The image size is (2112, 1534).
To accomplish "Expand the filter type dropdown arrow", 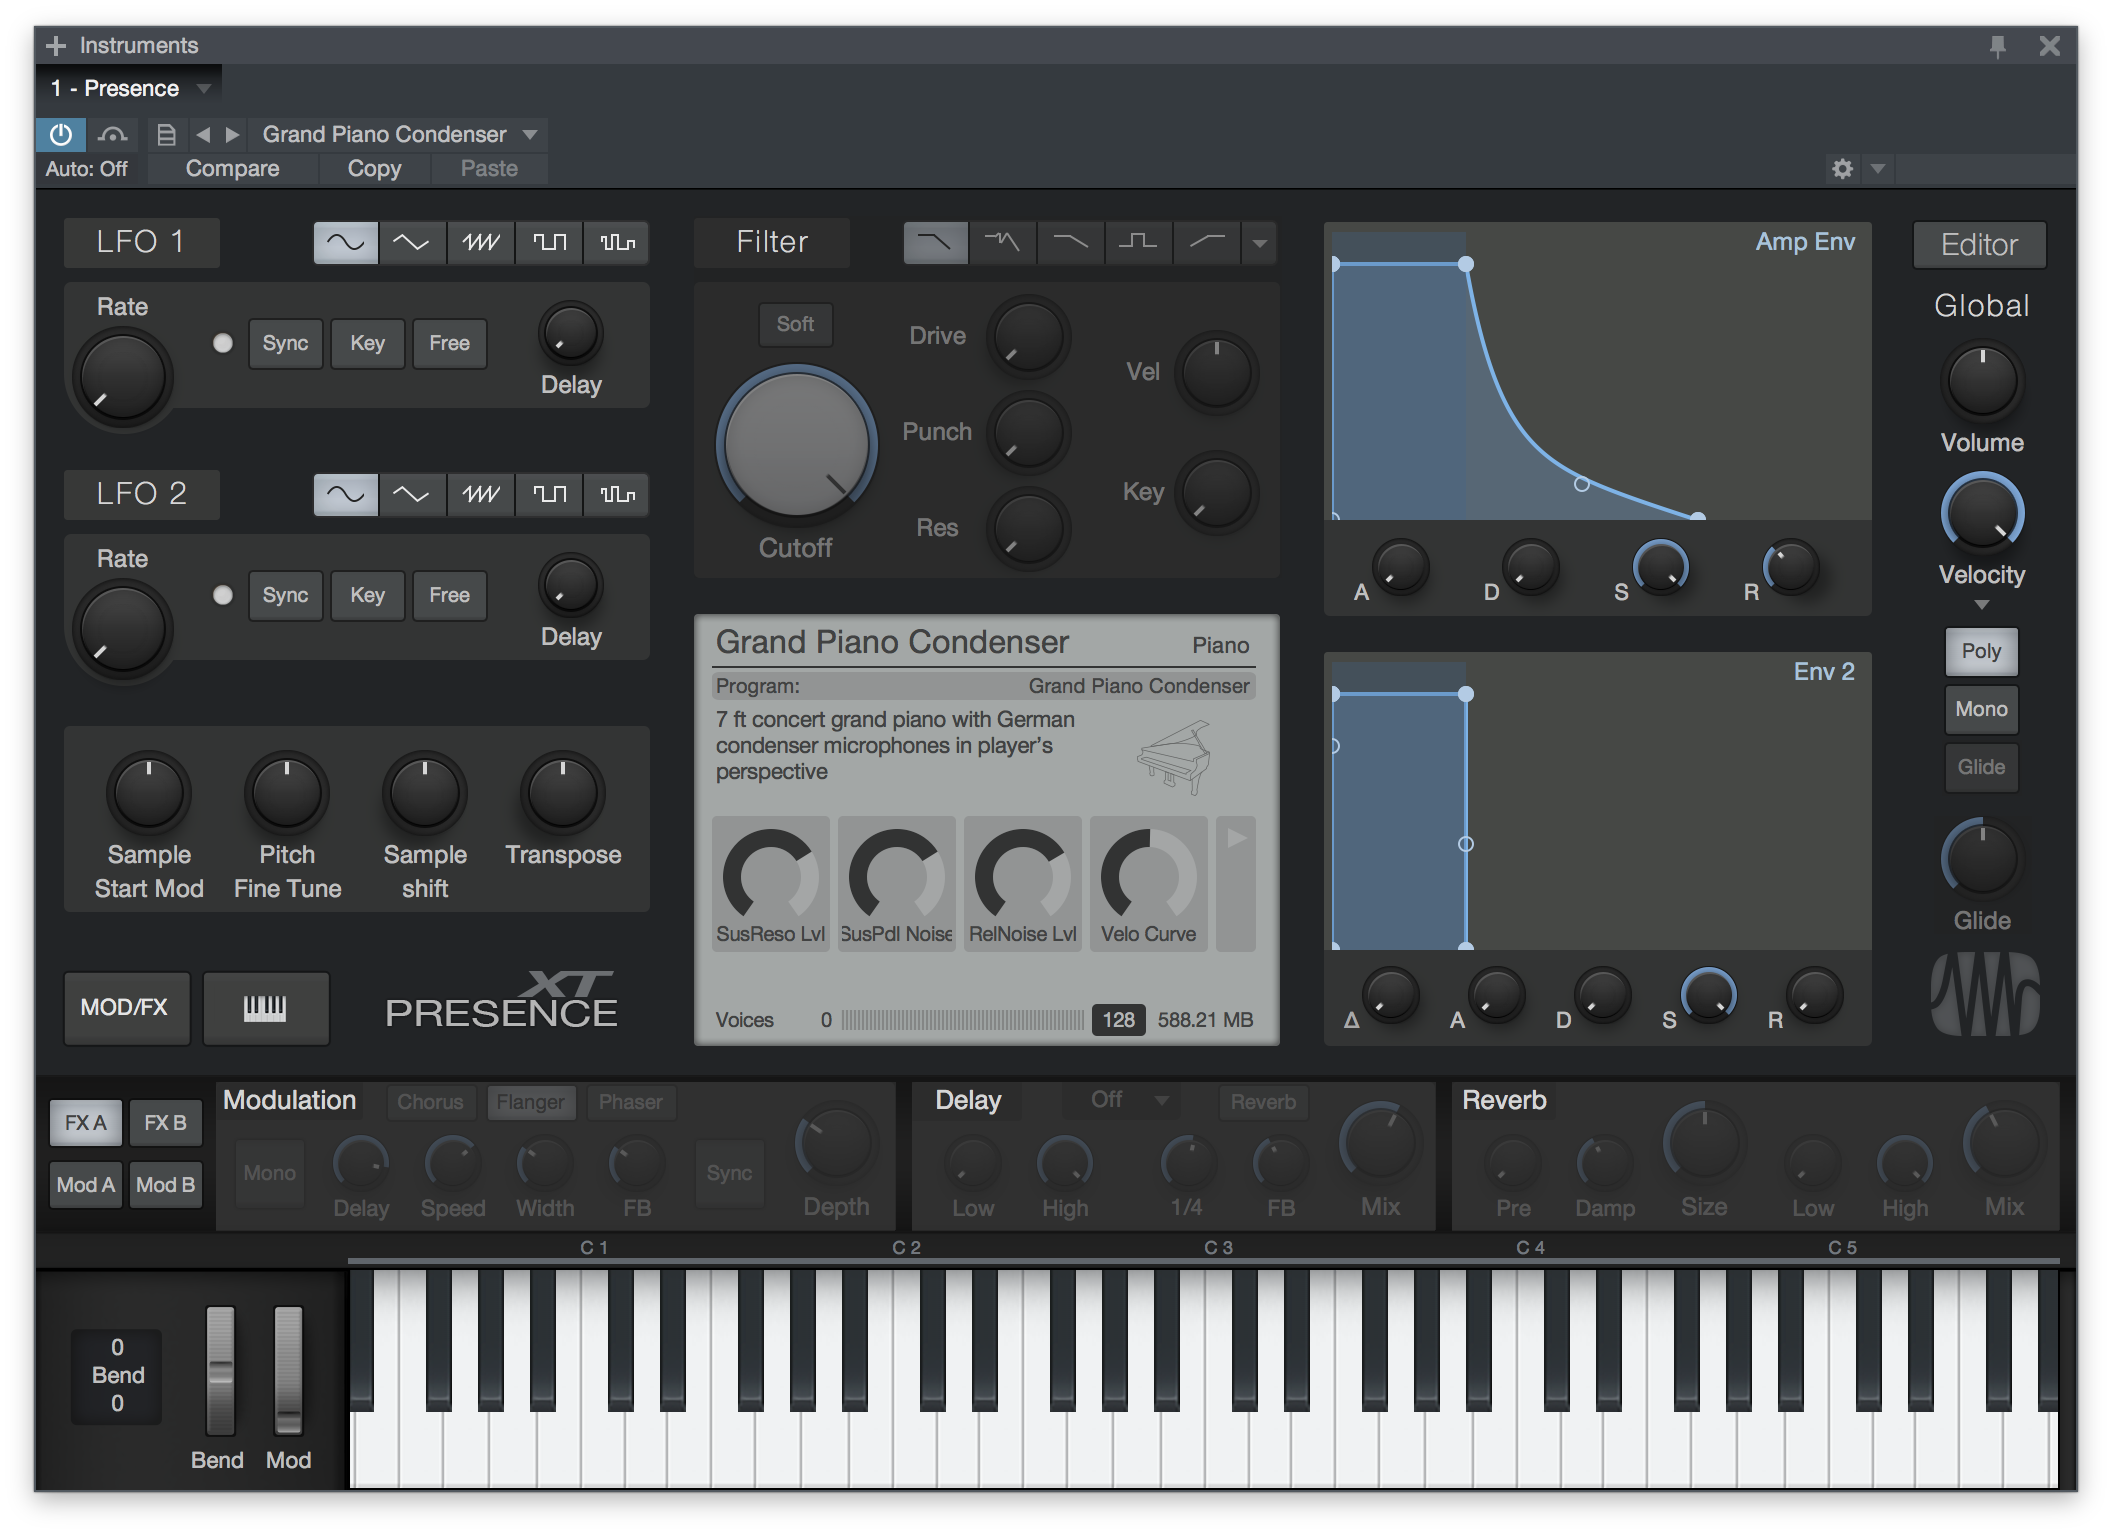I will pyautogui.click(x=1260, y=243).
